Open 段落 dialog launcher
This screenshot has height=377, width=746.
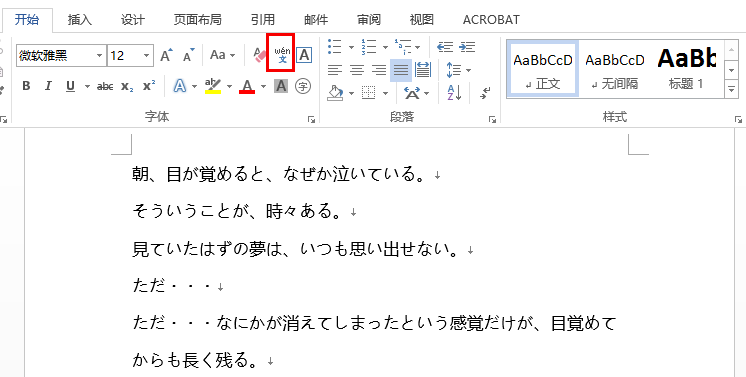click(x=492, y=119)
